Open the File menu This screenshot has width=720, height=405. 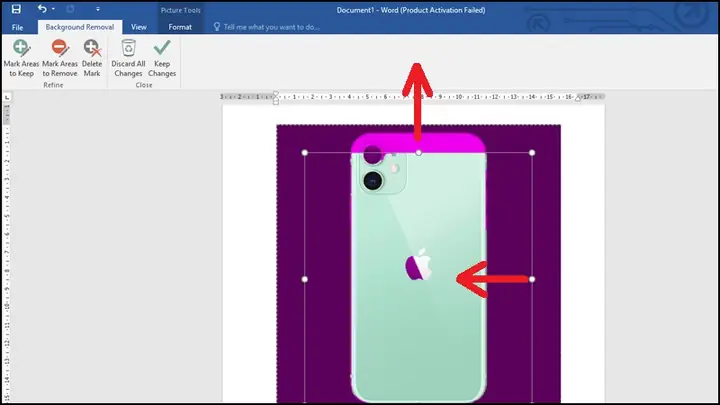(x=17, y=27)
